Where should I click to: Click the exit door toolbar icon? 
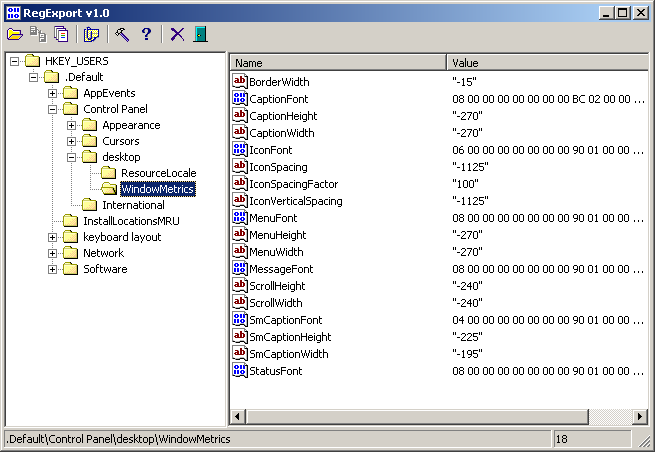(201, 34)
